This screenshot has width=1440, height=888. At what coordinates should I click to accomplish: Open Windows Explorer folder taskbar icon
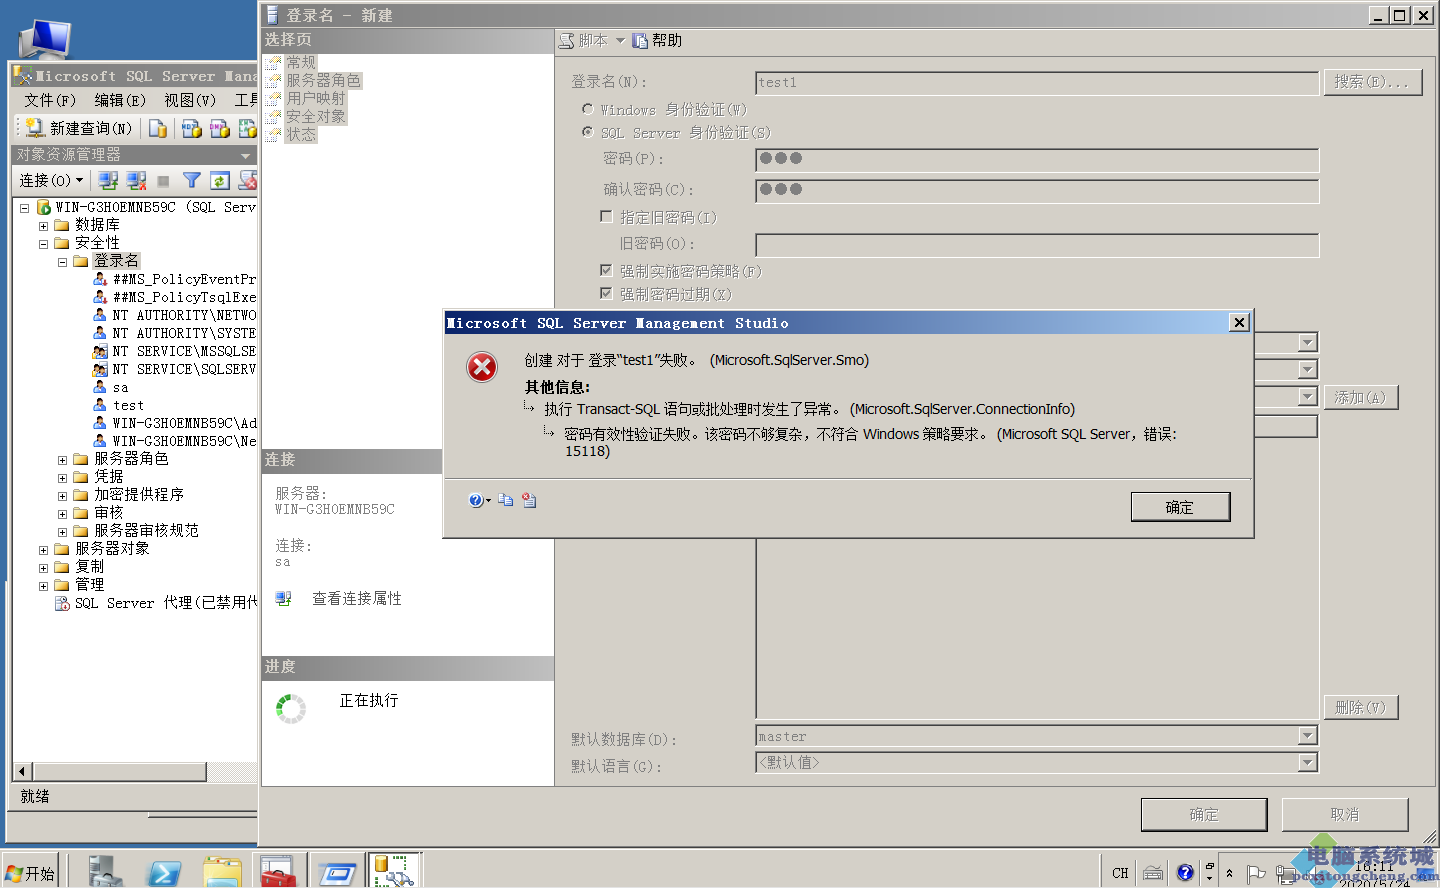click(222, 872)
